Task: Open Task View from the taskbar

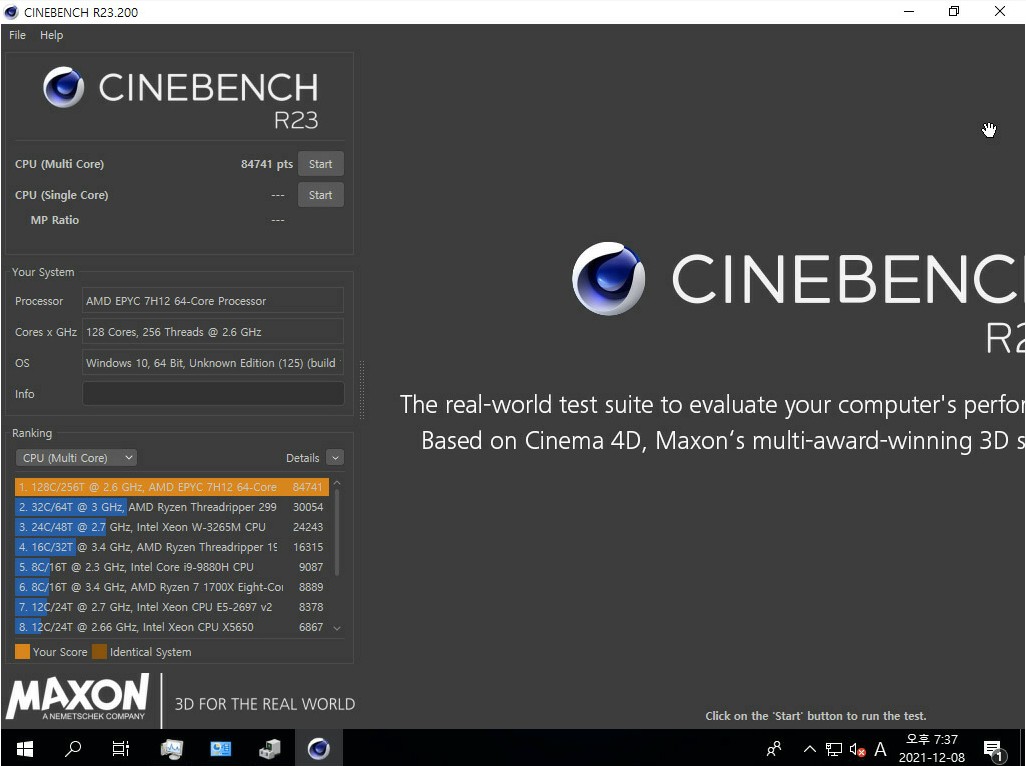Action: 121,748
